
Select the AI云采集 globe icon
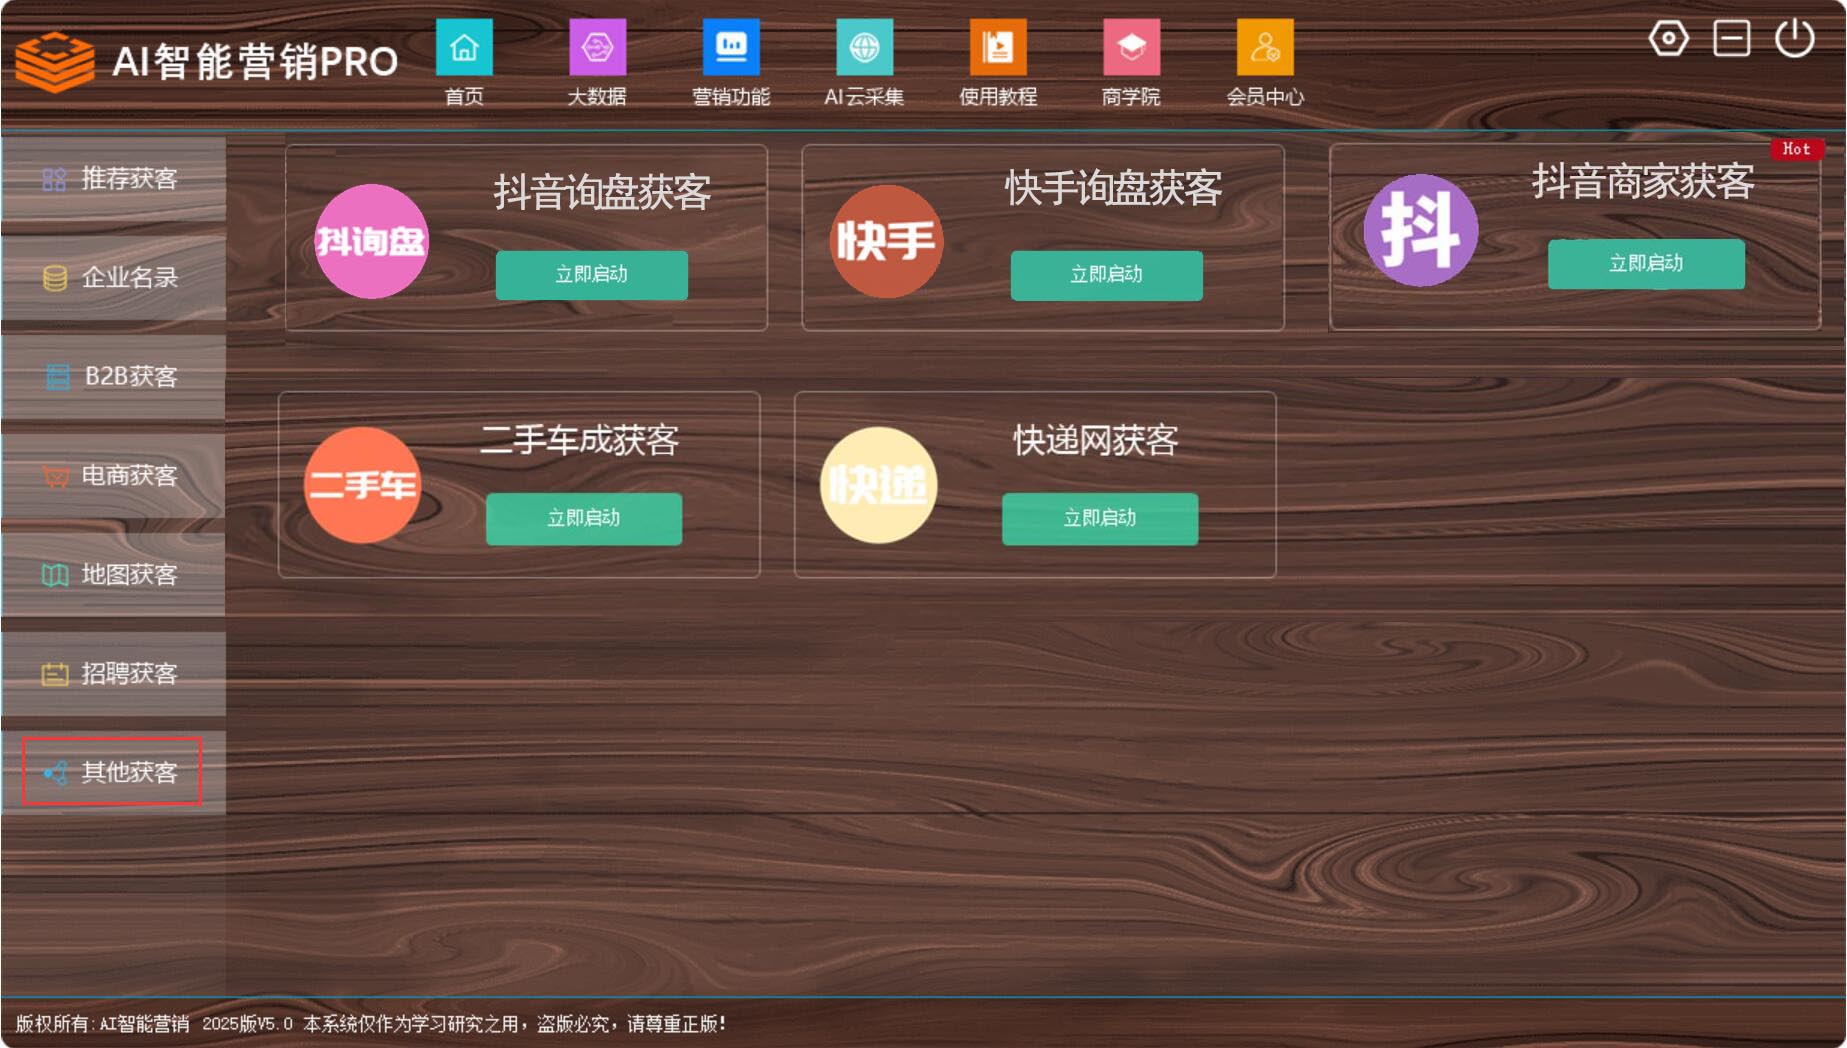click(864, 48)
